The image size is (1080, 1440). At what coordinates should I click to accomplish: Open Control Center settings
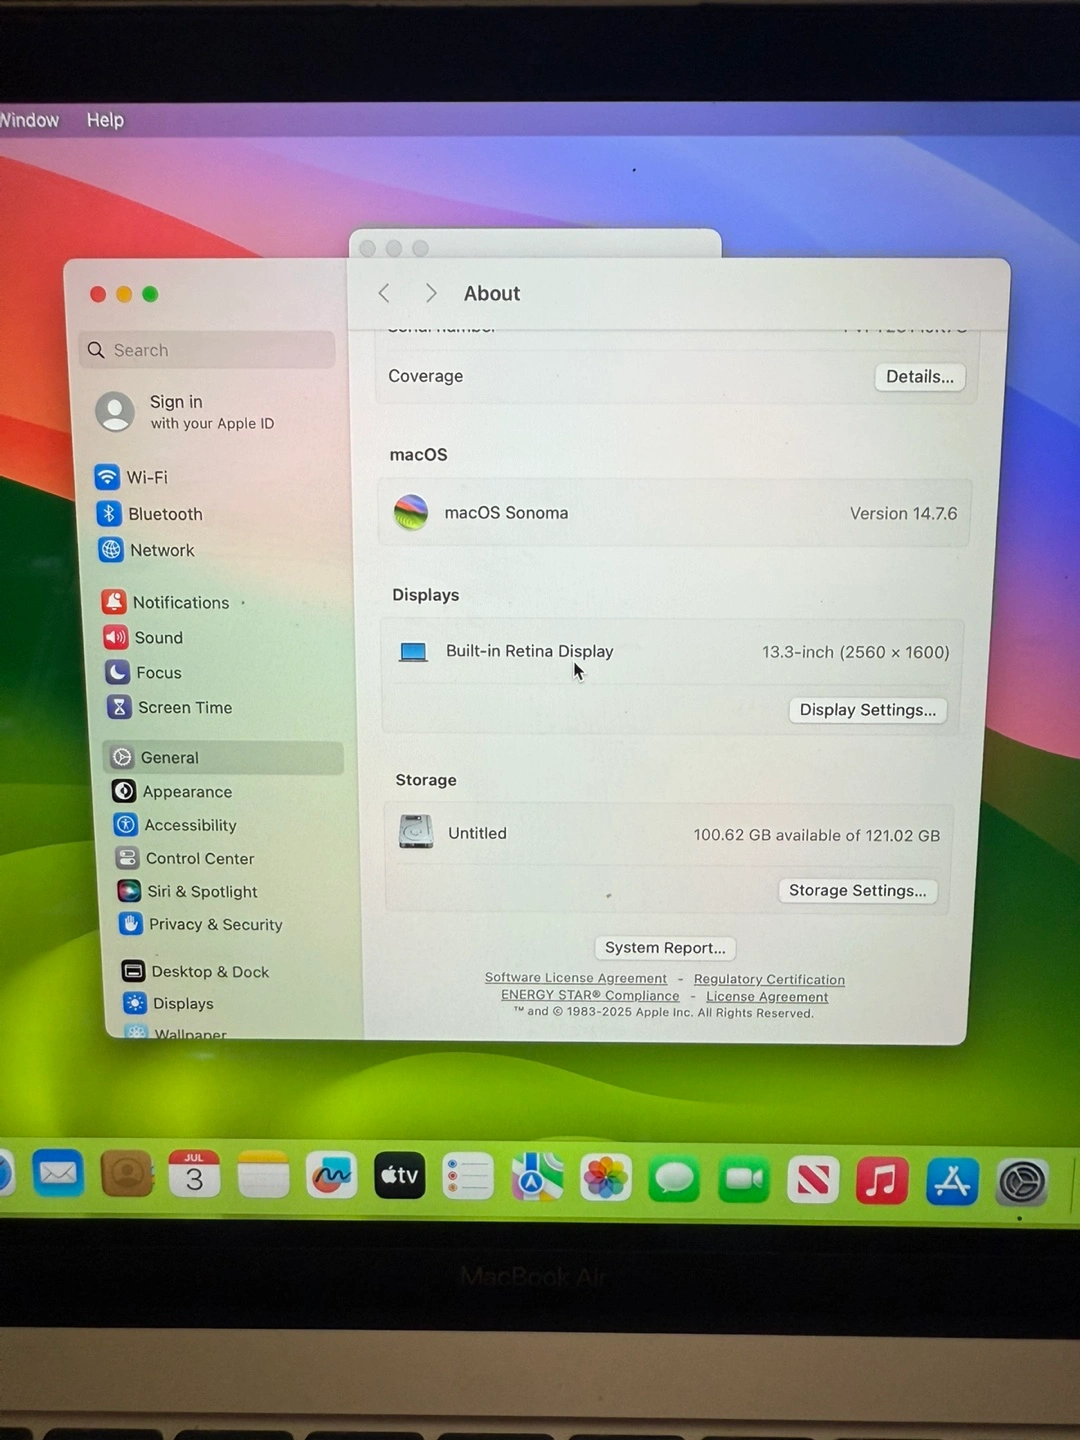coord(185,858)
